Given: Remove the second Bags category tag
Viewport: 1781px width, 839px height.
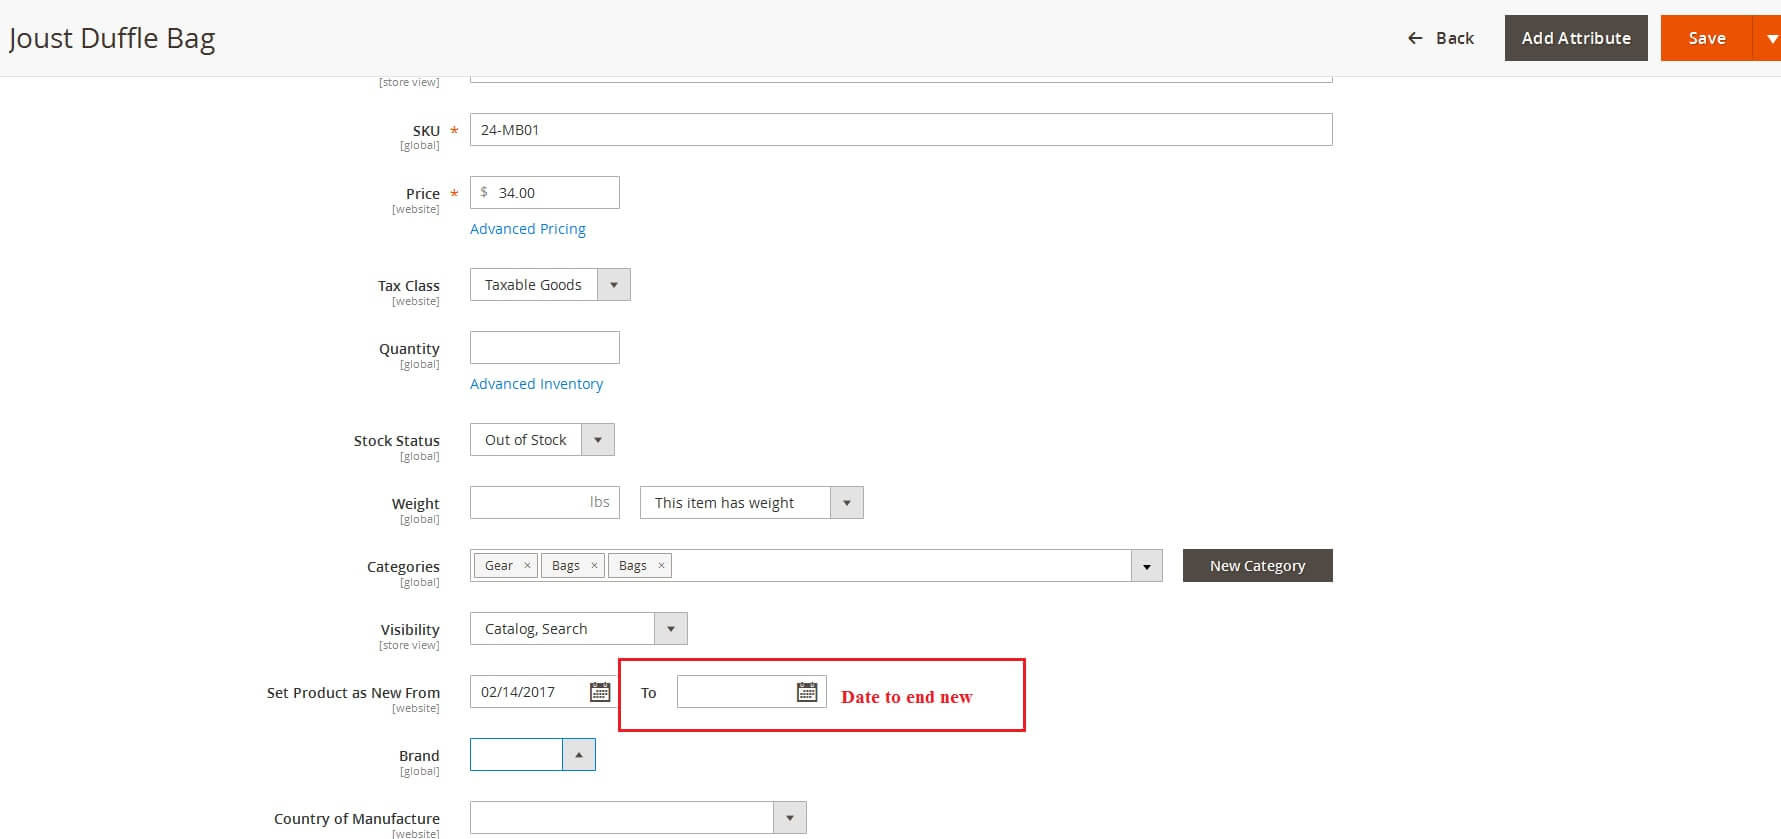Looking at the screenshot, I should (661, 565).
